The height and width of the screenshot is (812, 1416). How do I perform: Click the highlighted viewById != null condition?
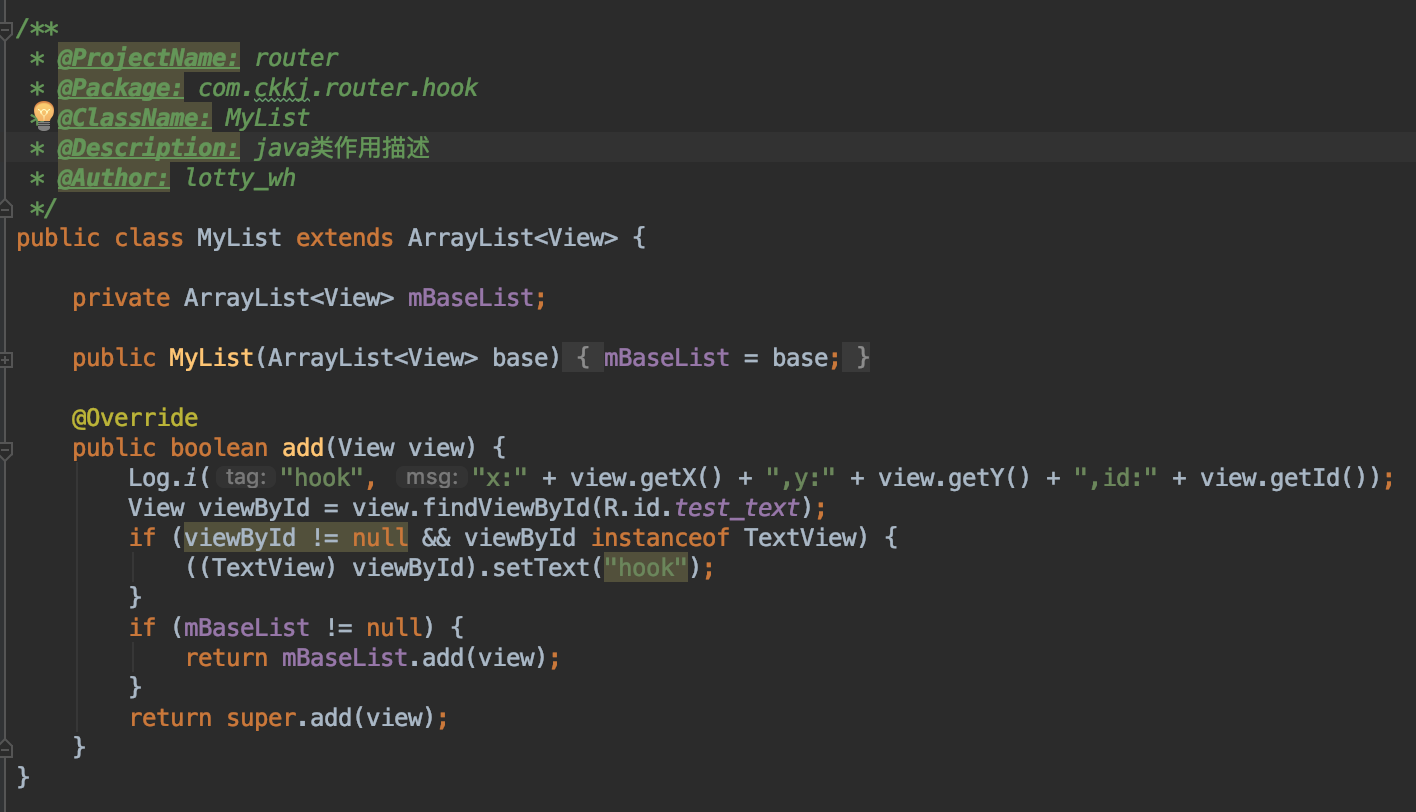[296, 538]
